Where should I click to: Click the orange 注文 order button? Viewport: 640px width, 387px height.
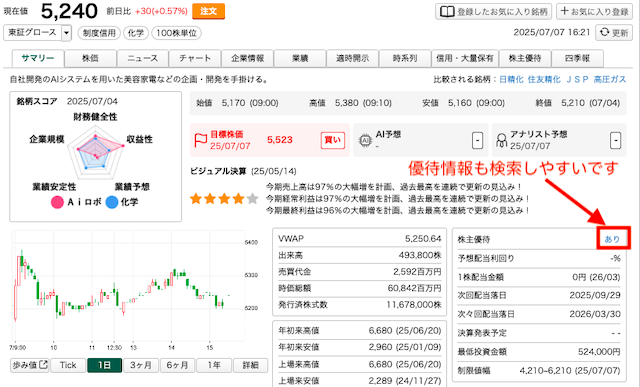(x=208, y=11)
